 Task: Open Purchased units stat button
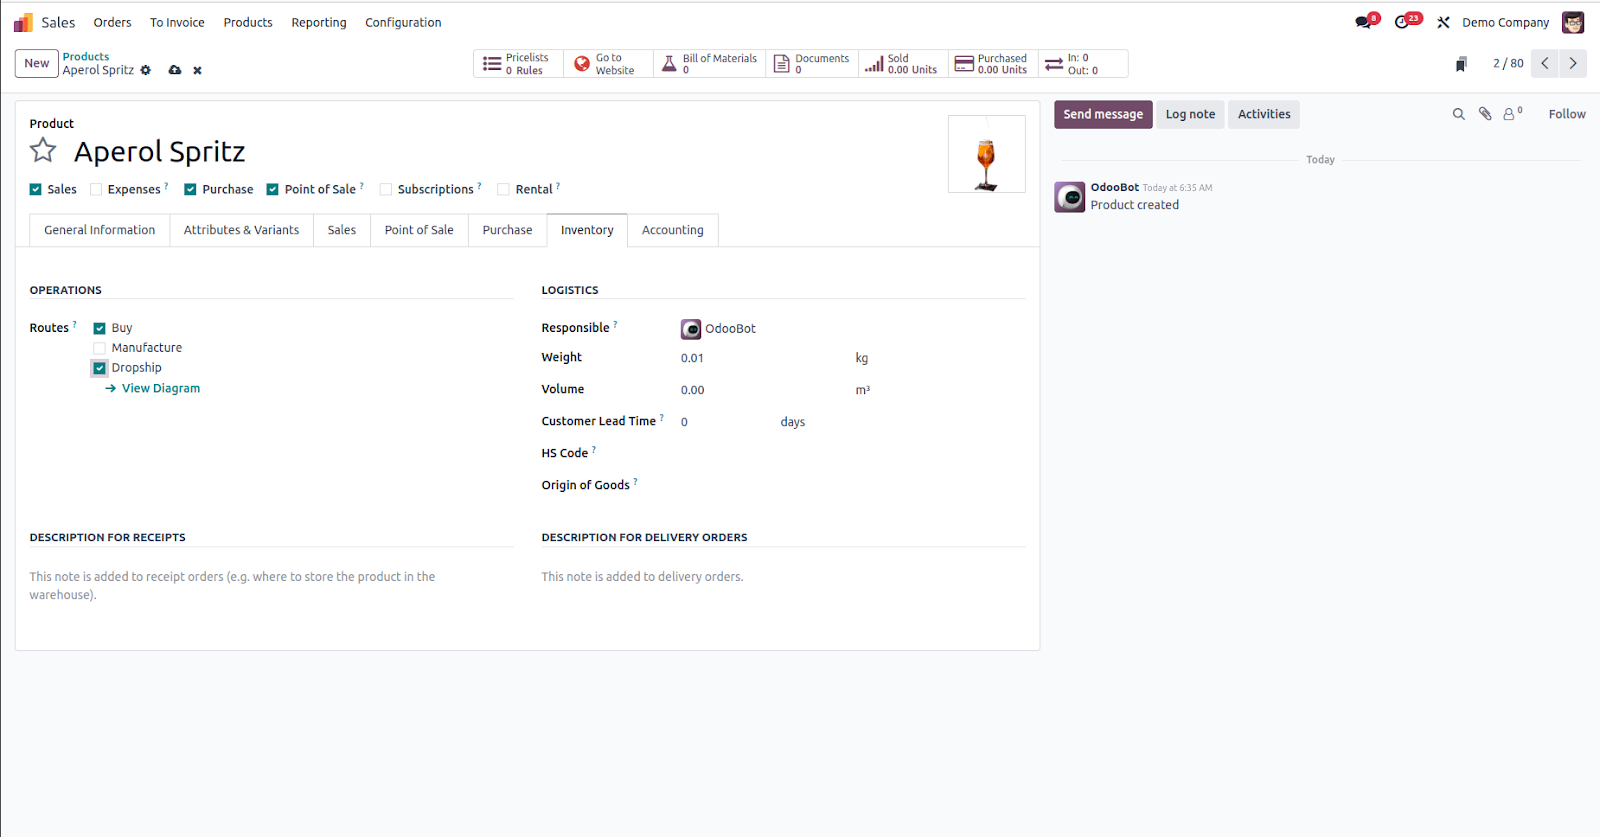992,64
